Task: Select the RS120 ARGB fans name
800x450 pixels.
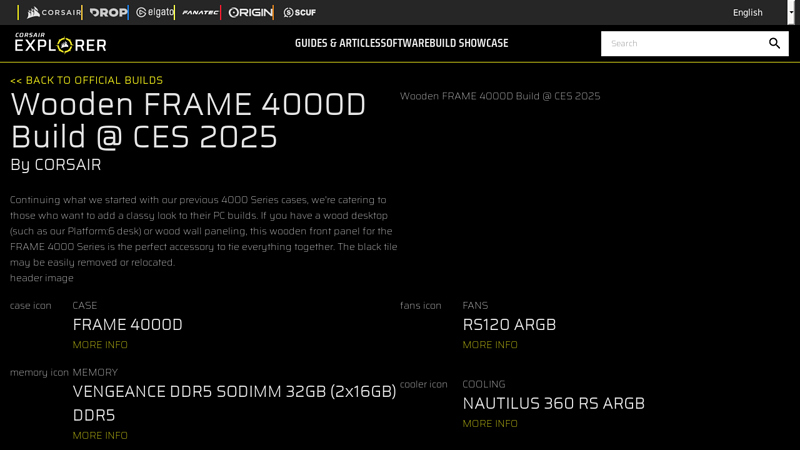Action: click(x=509, y=324)
